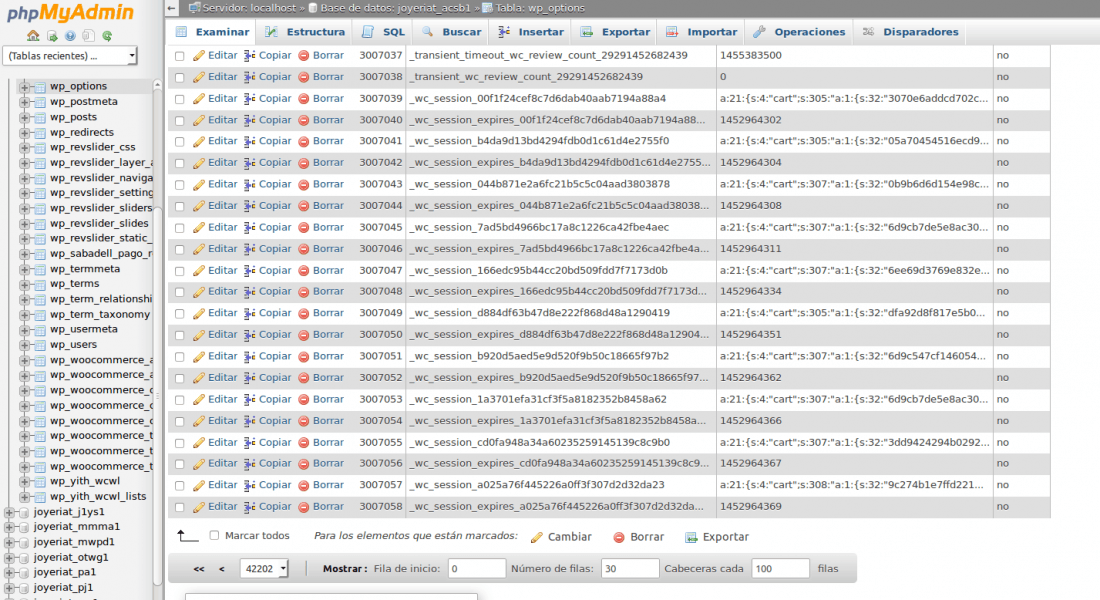Click table icon beside wp_terms
1100x600 pixels.
40,284
